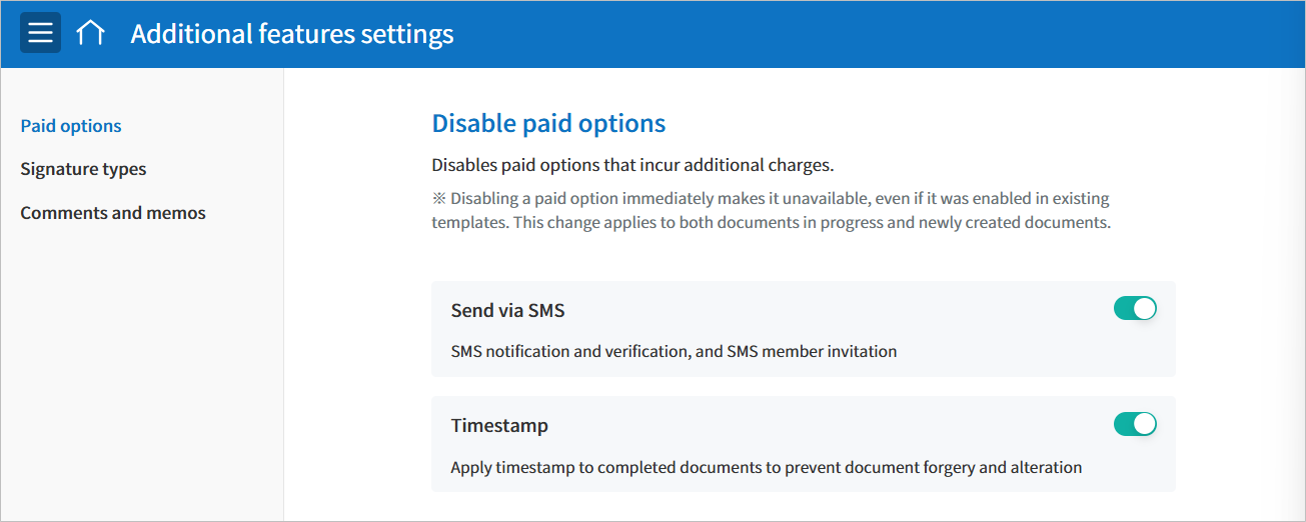
Task: Click blank area of the left sidebar
Action: point(140,380)
